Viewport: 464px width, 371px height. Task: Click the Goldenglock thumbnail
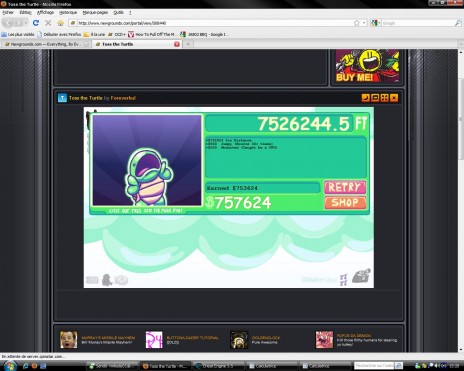(x=239, y=340)
